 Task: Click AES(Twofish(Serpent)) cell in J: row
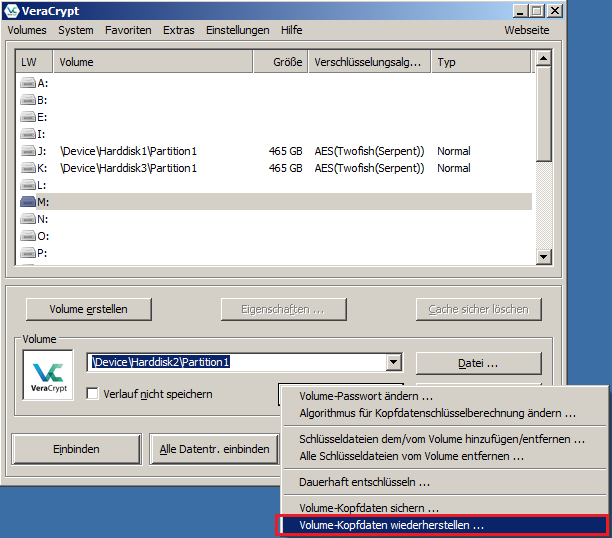click(x=369, y=151)
